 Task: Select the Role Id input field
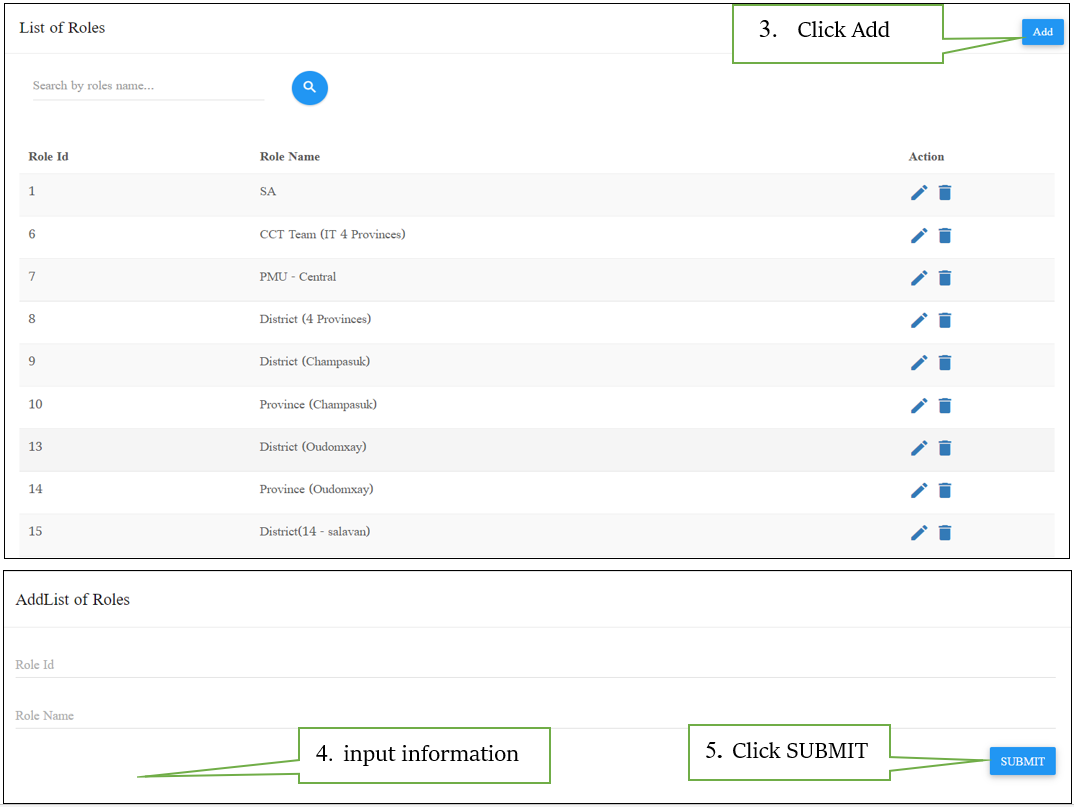pyautogui.click(x=300, y=664)
